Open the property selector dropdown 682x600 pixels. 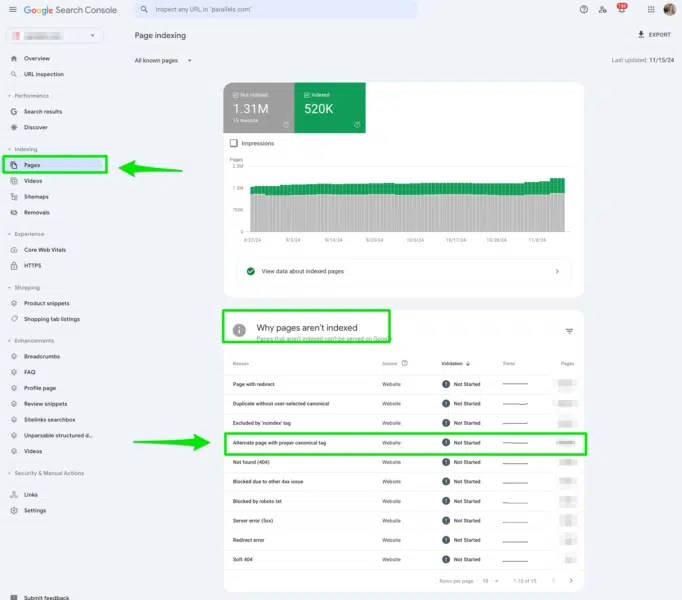[55, 36]
